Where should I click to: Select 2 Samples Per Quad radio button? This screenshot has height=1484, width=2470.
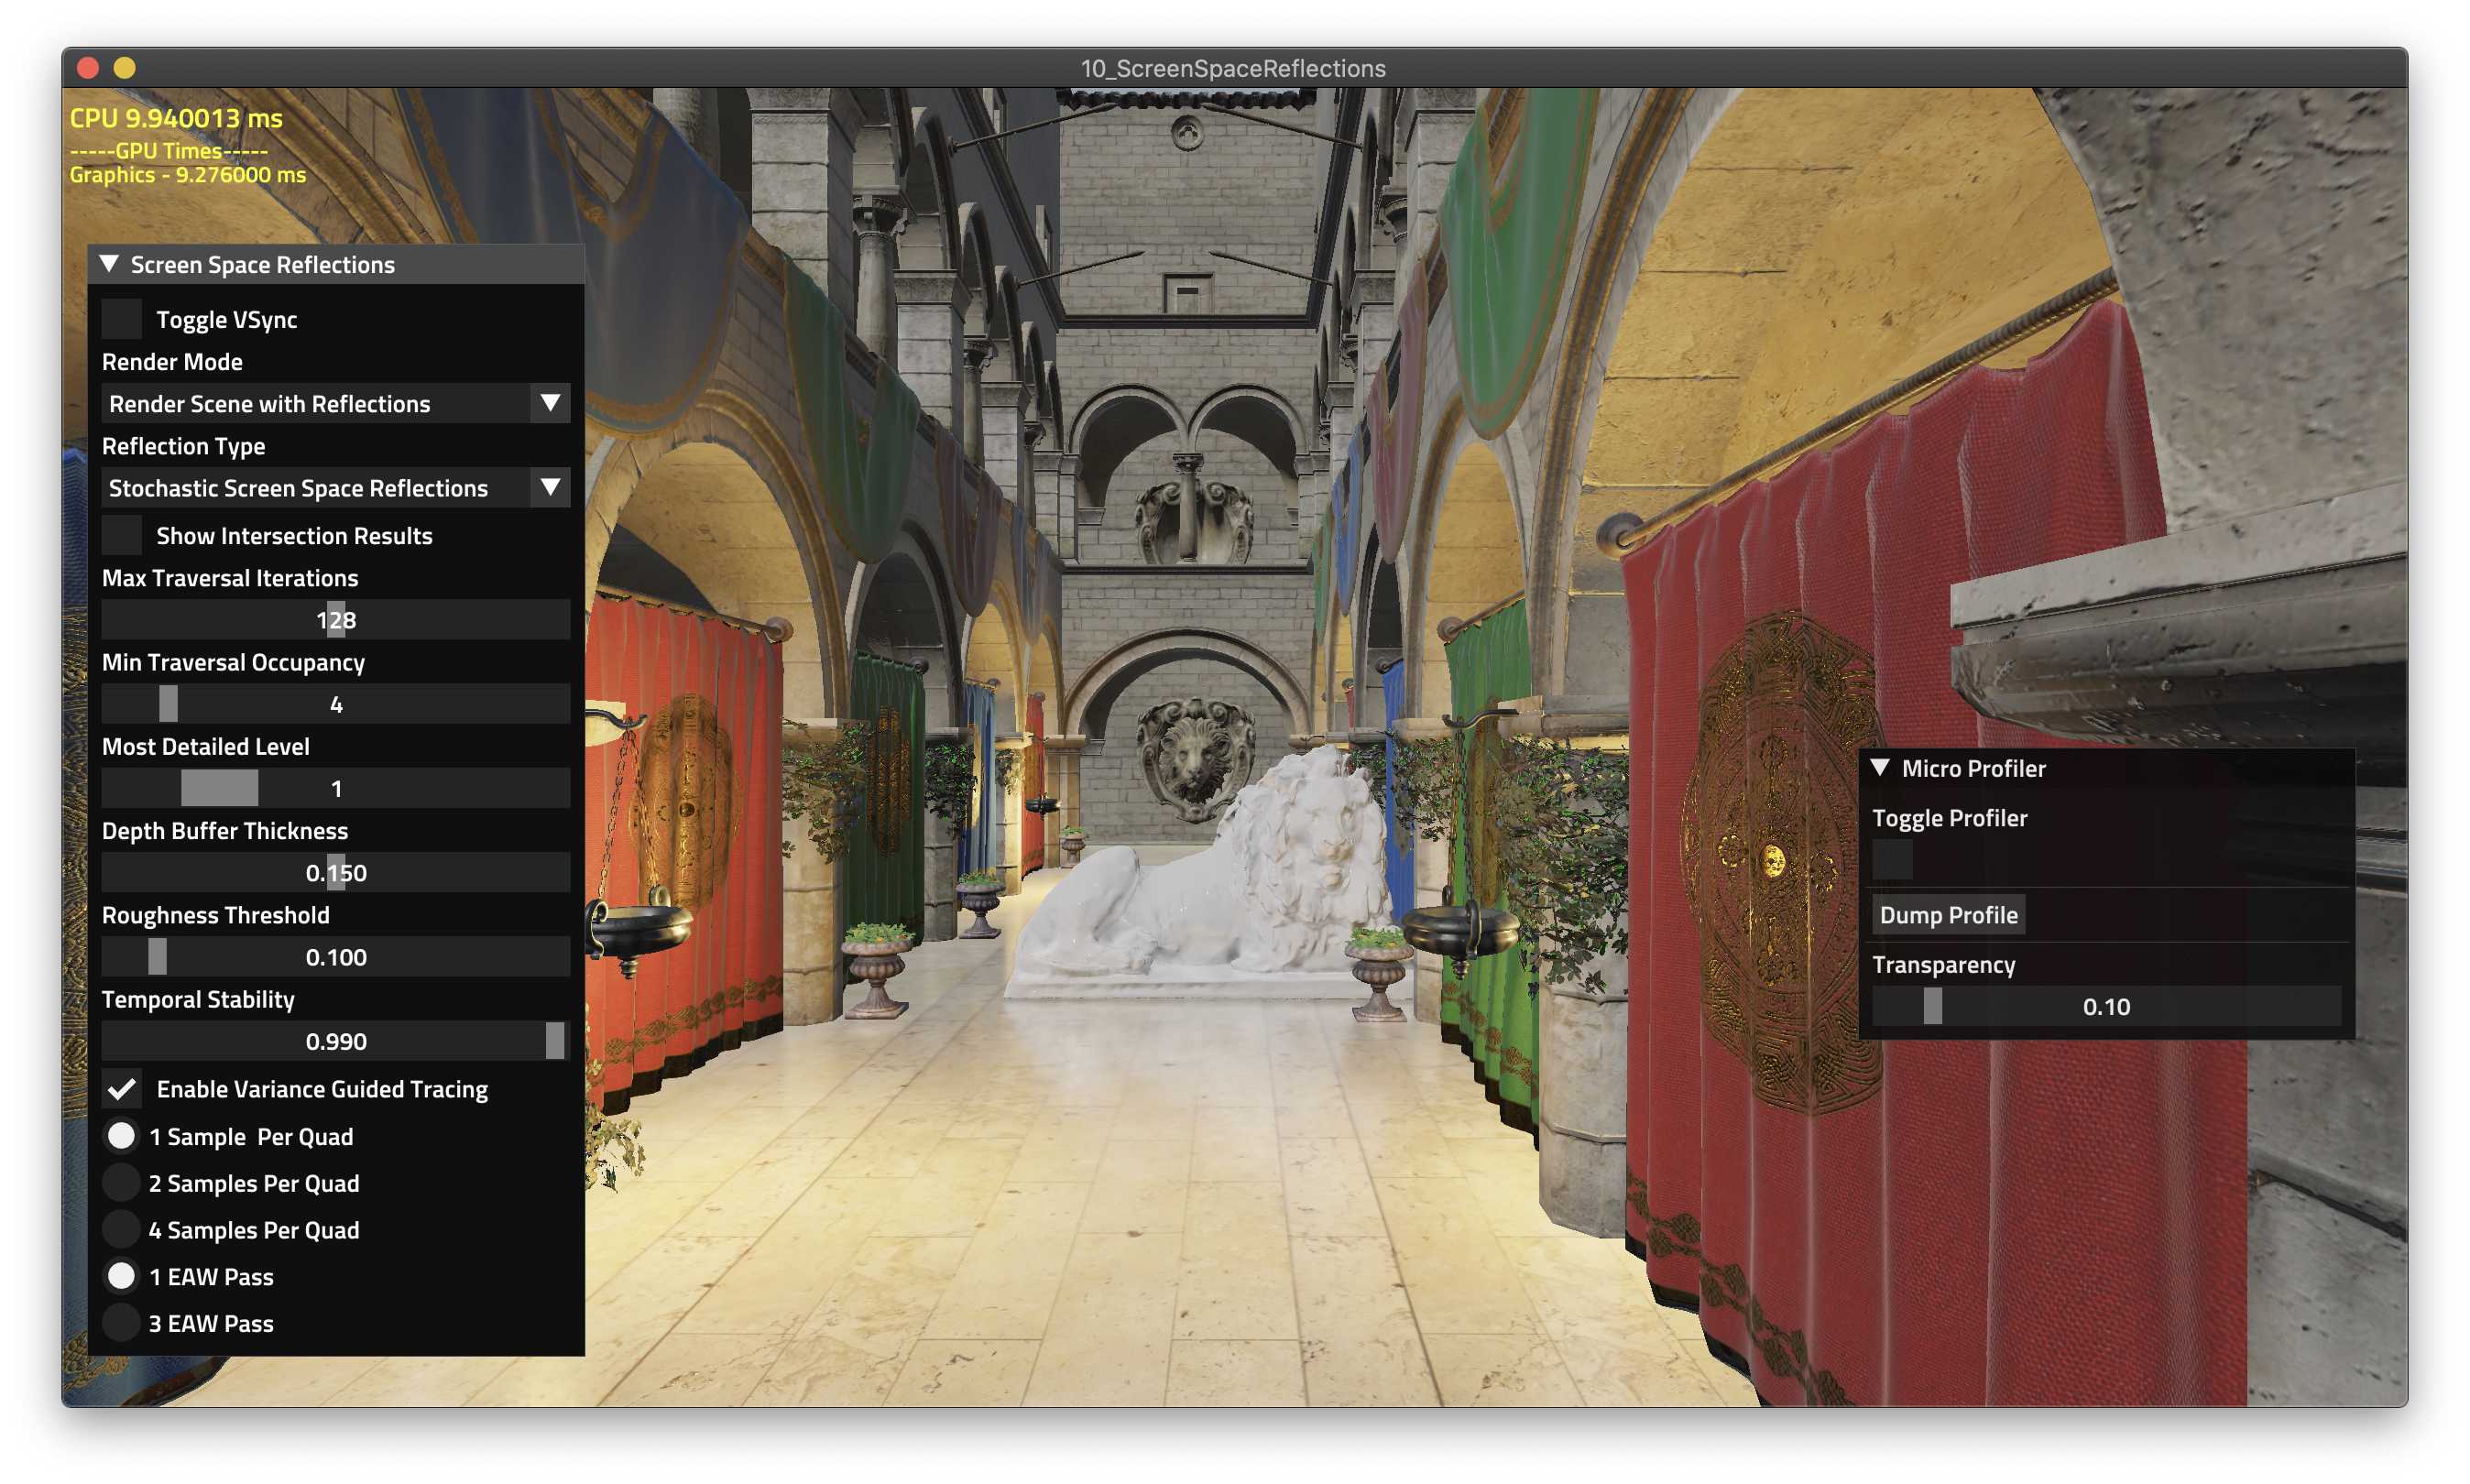click(120, 1181)
